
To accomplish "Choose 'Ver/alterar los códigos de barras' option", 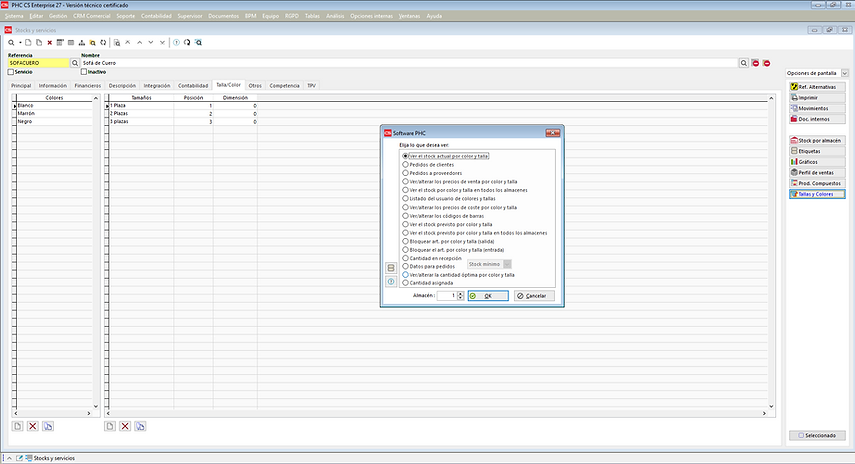I will click(x=405, y=216).
